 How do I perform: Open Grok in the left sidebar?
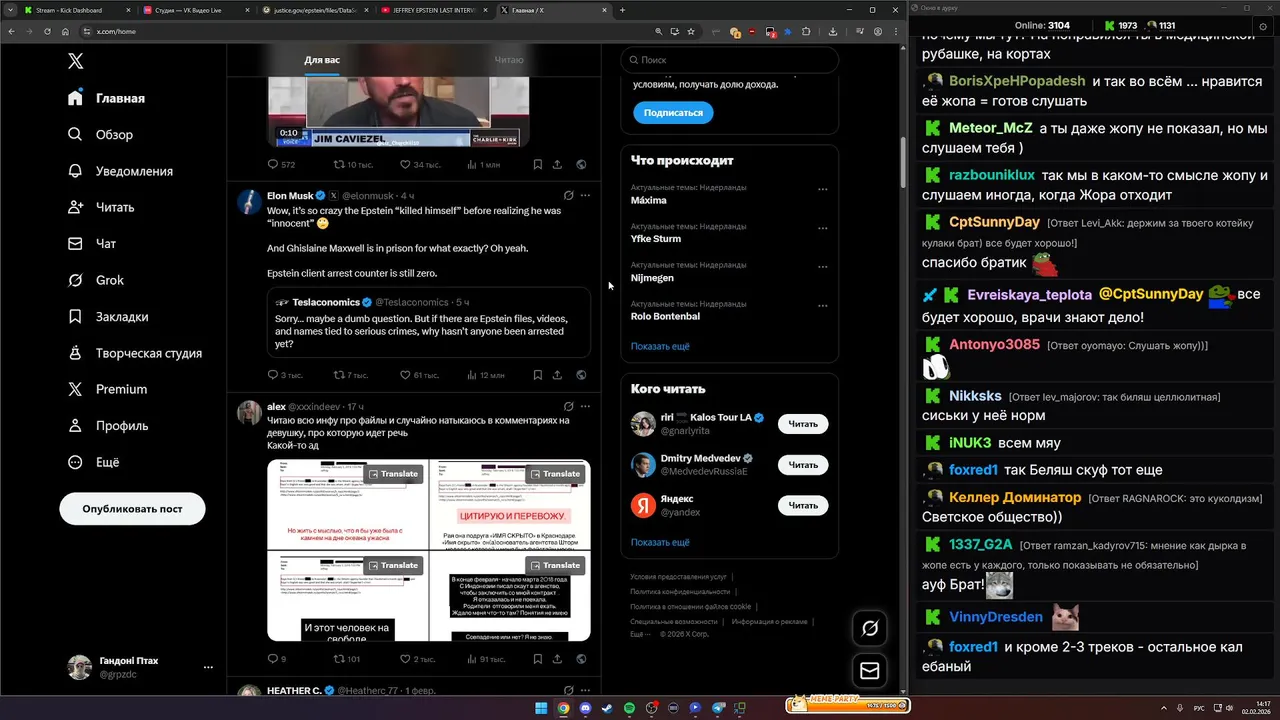coord(96,280)
